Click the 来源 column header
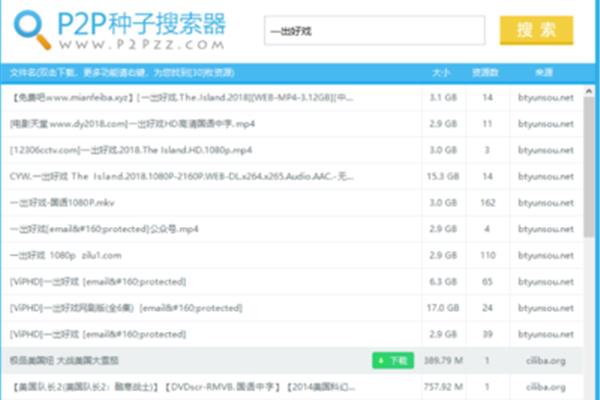 pos(544,73)
